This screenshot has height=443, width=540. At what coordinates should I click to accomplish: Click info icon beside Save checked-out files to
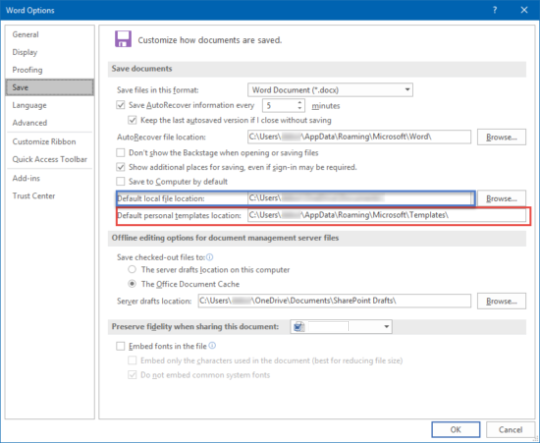(x=209, y=257)
